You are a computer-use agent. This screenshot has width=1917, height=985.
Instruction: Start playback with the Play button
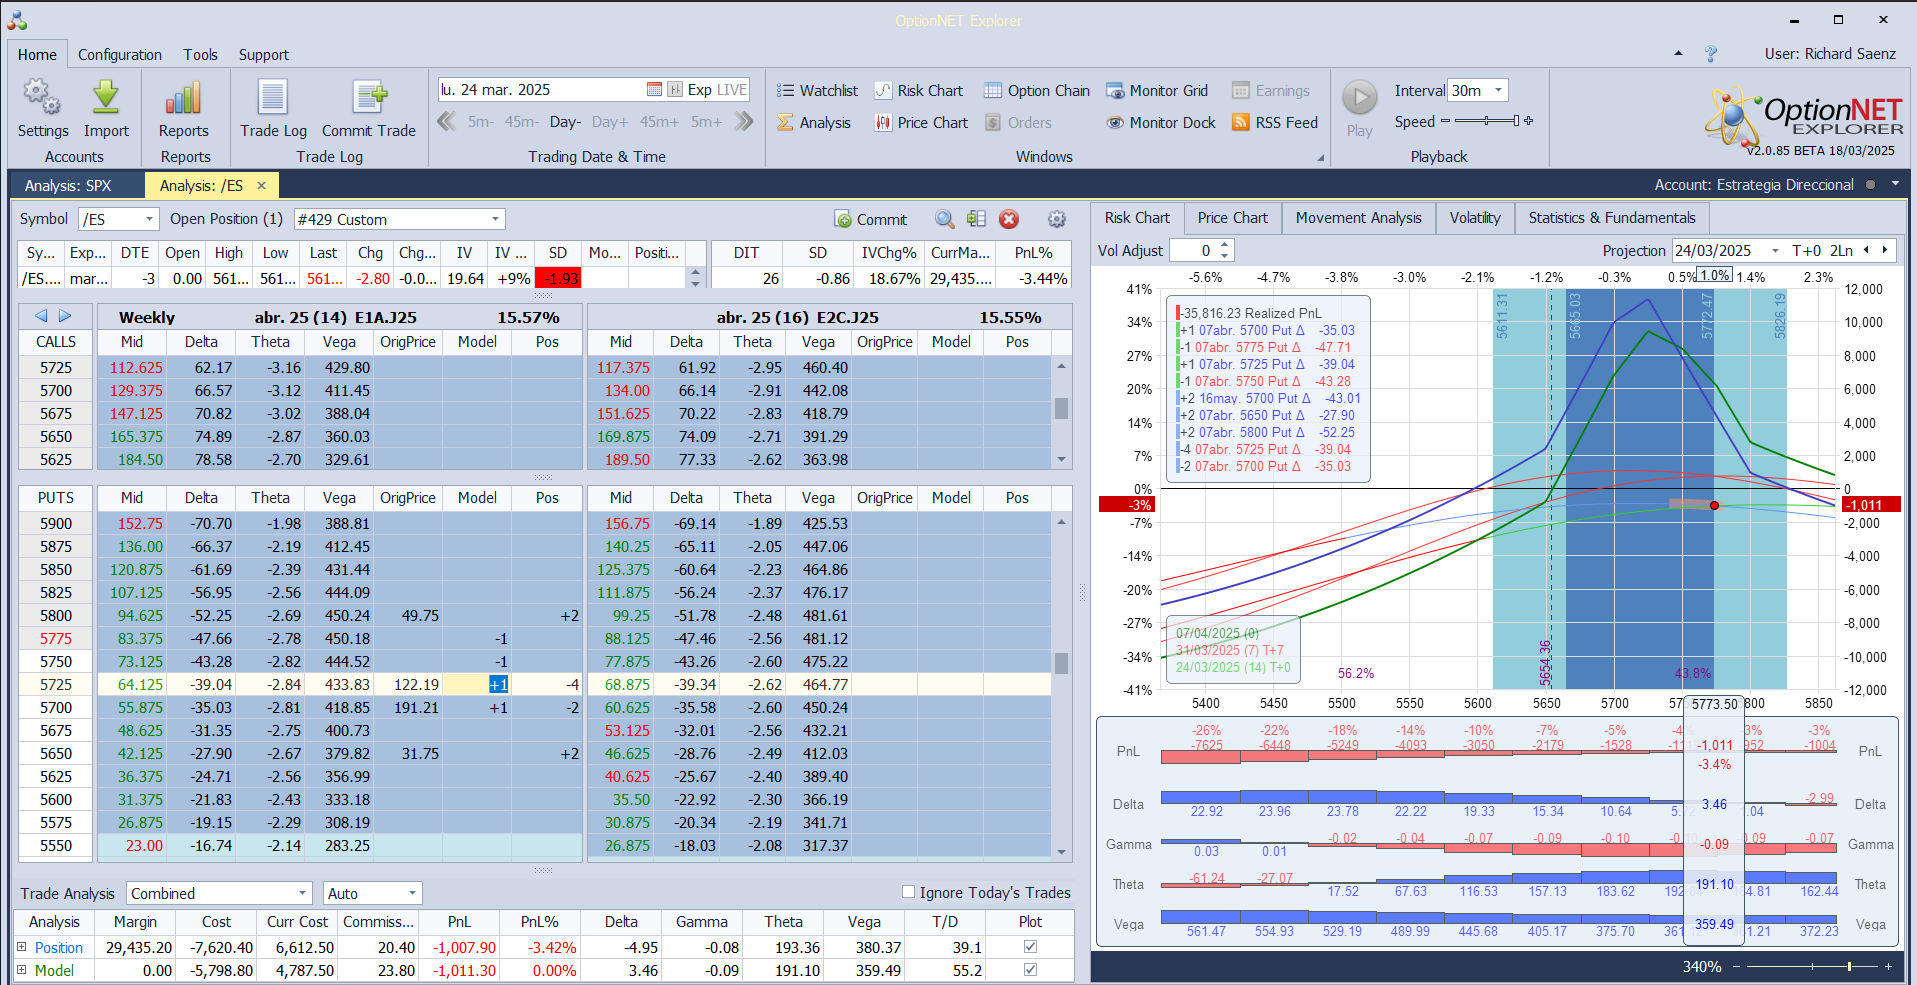pos(1359,98)
